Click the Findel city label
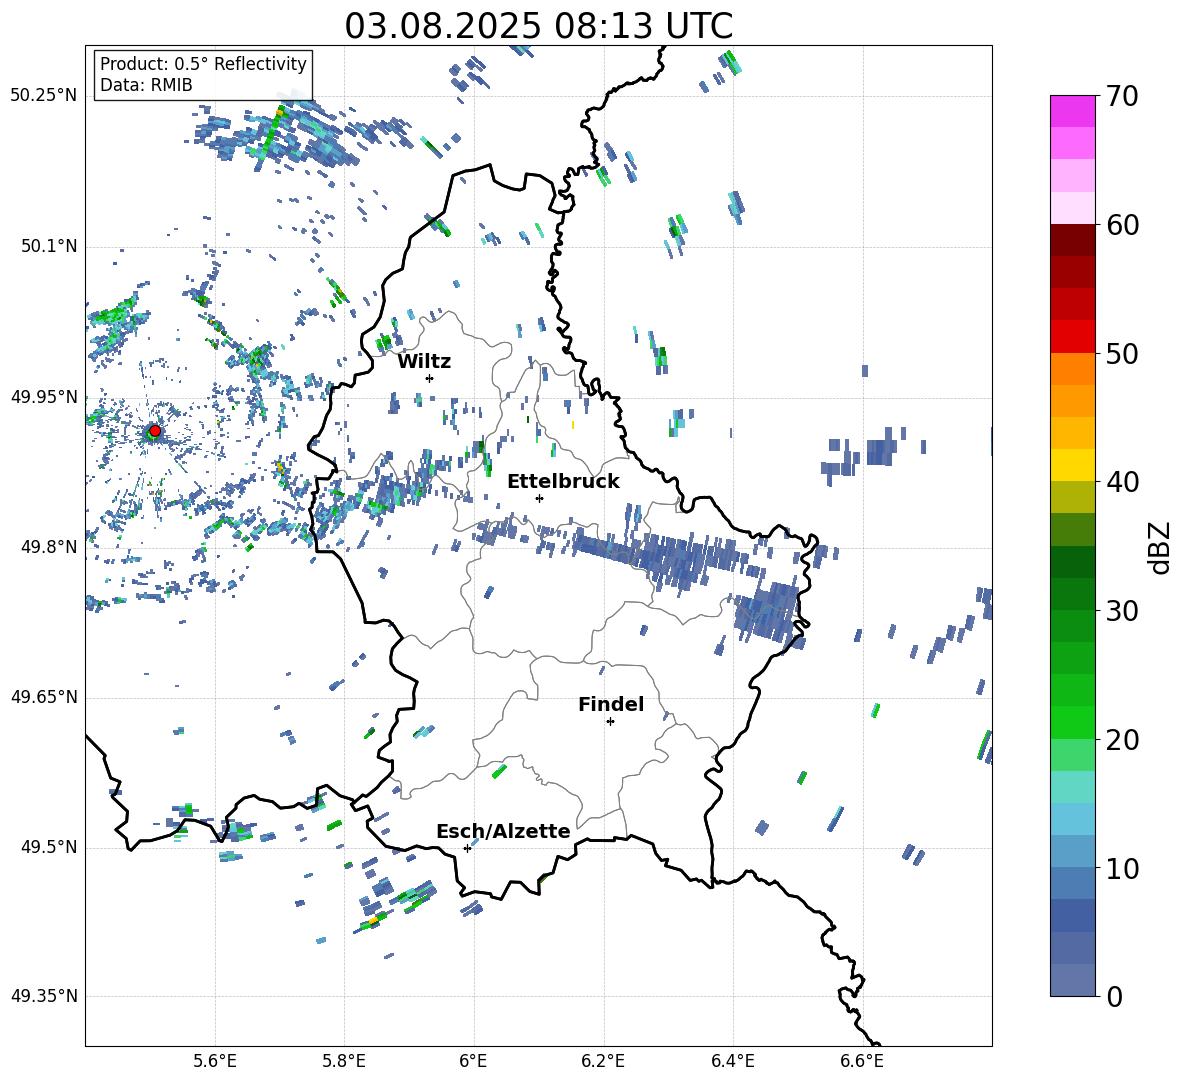 click(611, 704)
